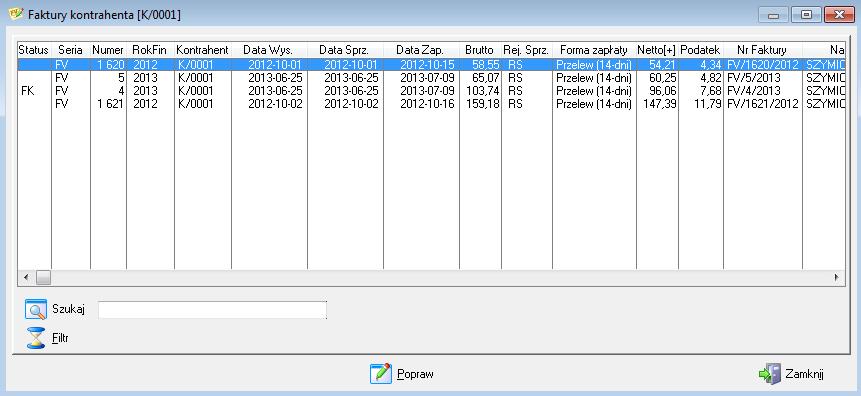Click the Podatek value 4,82
The width and height of the screenshot is (861, 396).
pos(711,78)
